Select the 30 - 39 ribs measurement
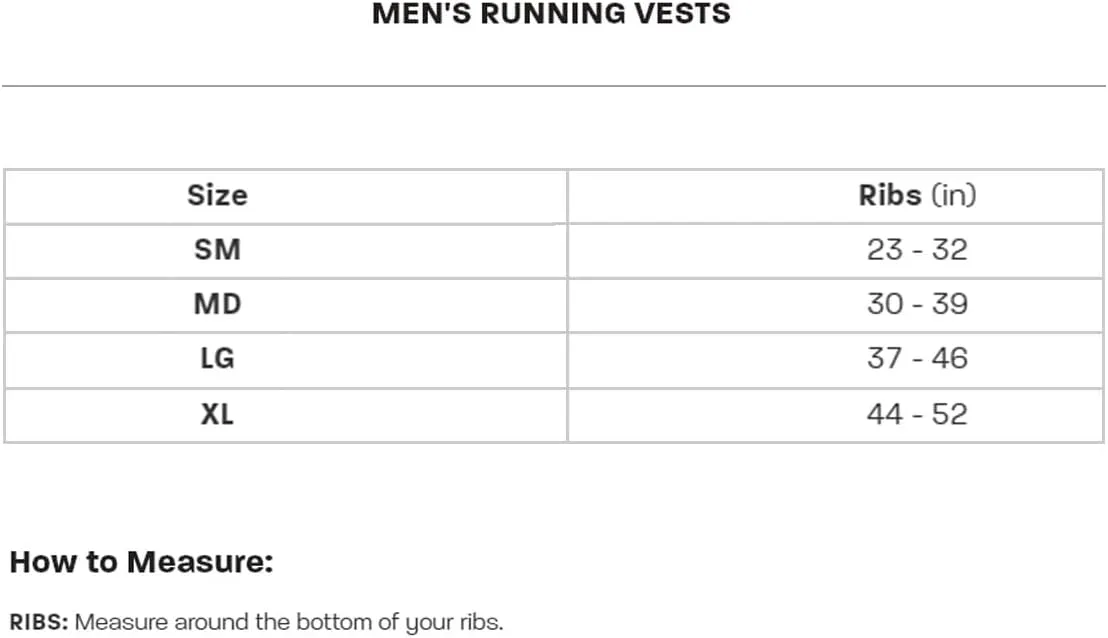1108x638 pixels. tap(917, 305)
